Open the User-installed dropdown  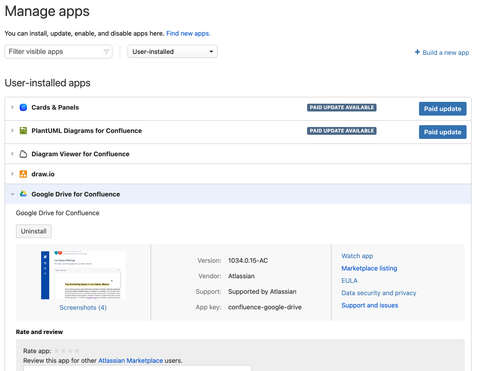[x=172, y=52]
